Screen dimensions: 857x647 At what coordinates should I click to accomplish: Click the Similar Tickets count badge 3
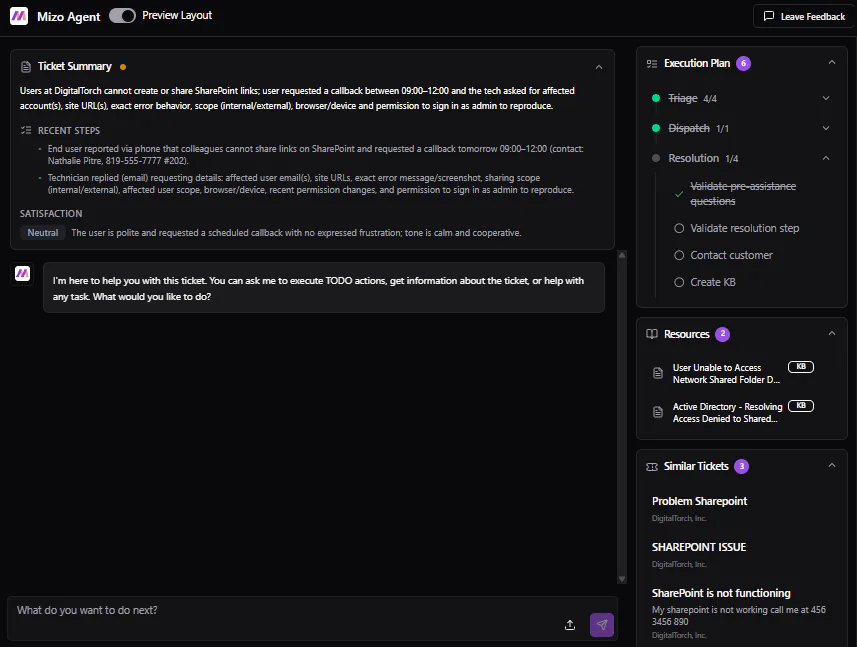[x=741, y=467]
